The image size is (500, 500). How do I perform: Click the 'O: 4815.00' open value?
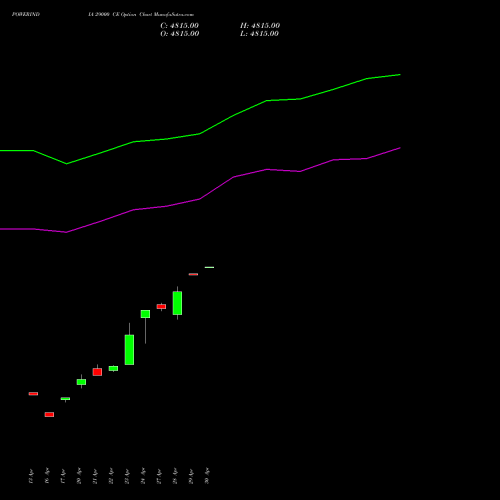tap(180, 34)
